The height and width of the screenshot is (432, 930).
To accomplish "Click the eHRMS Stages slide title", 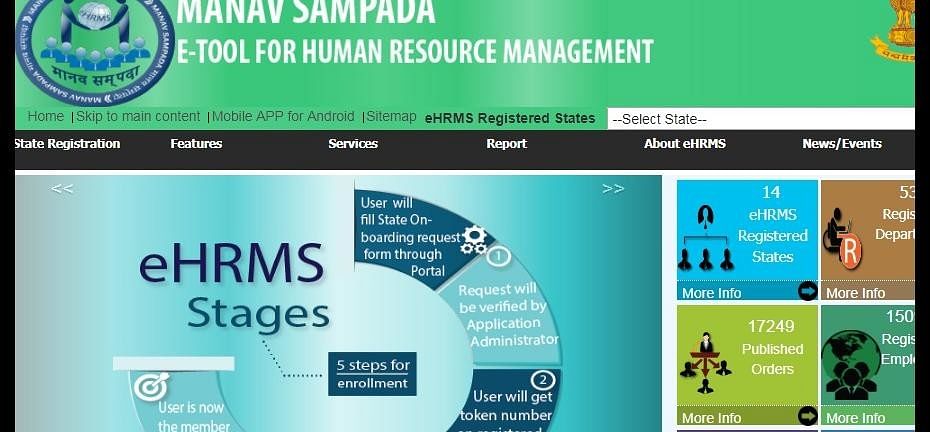I will coord(234,286).
